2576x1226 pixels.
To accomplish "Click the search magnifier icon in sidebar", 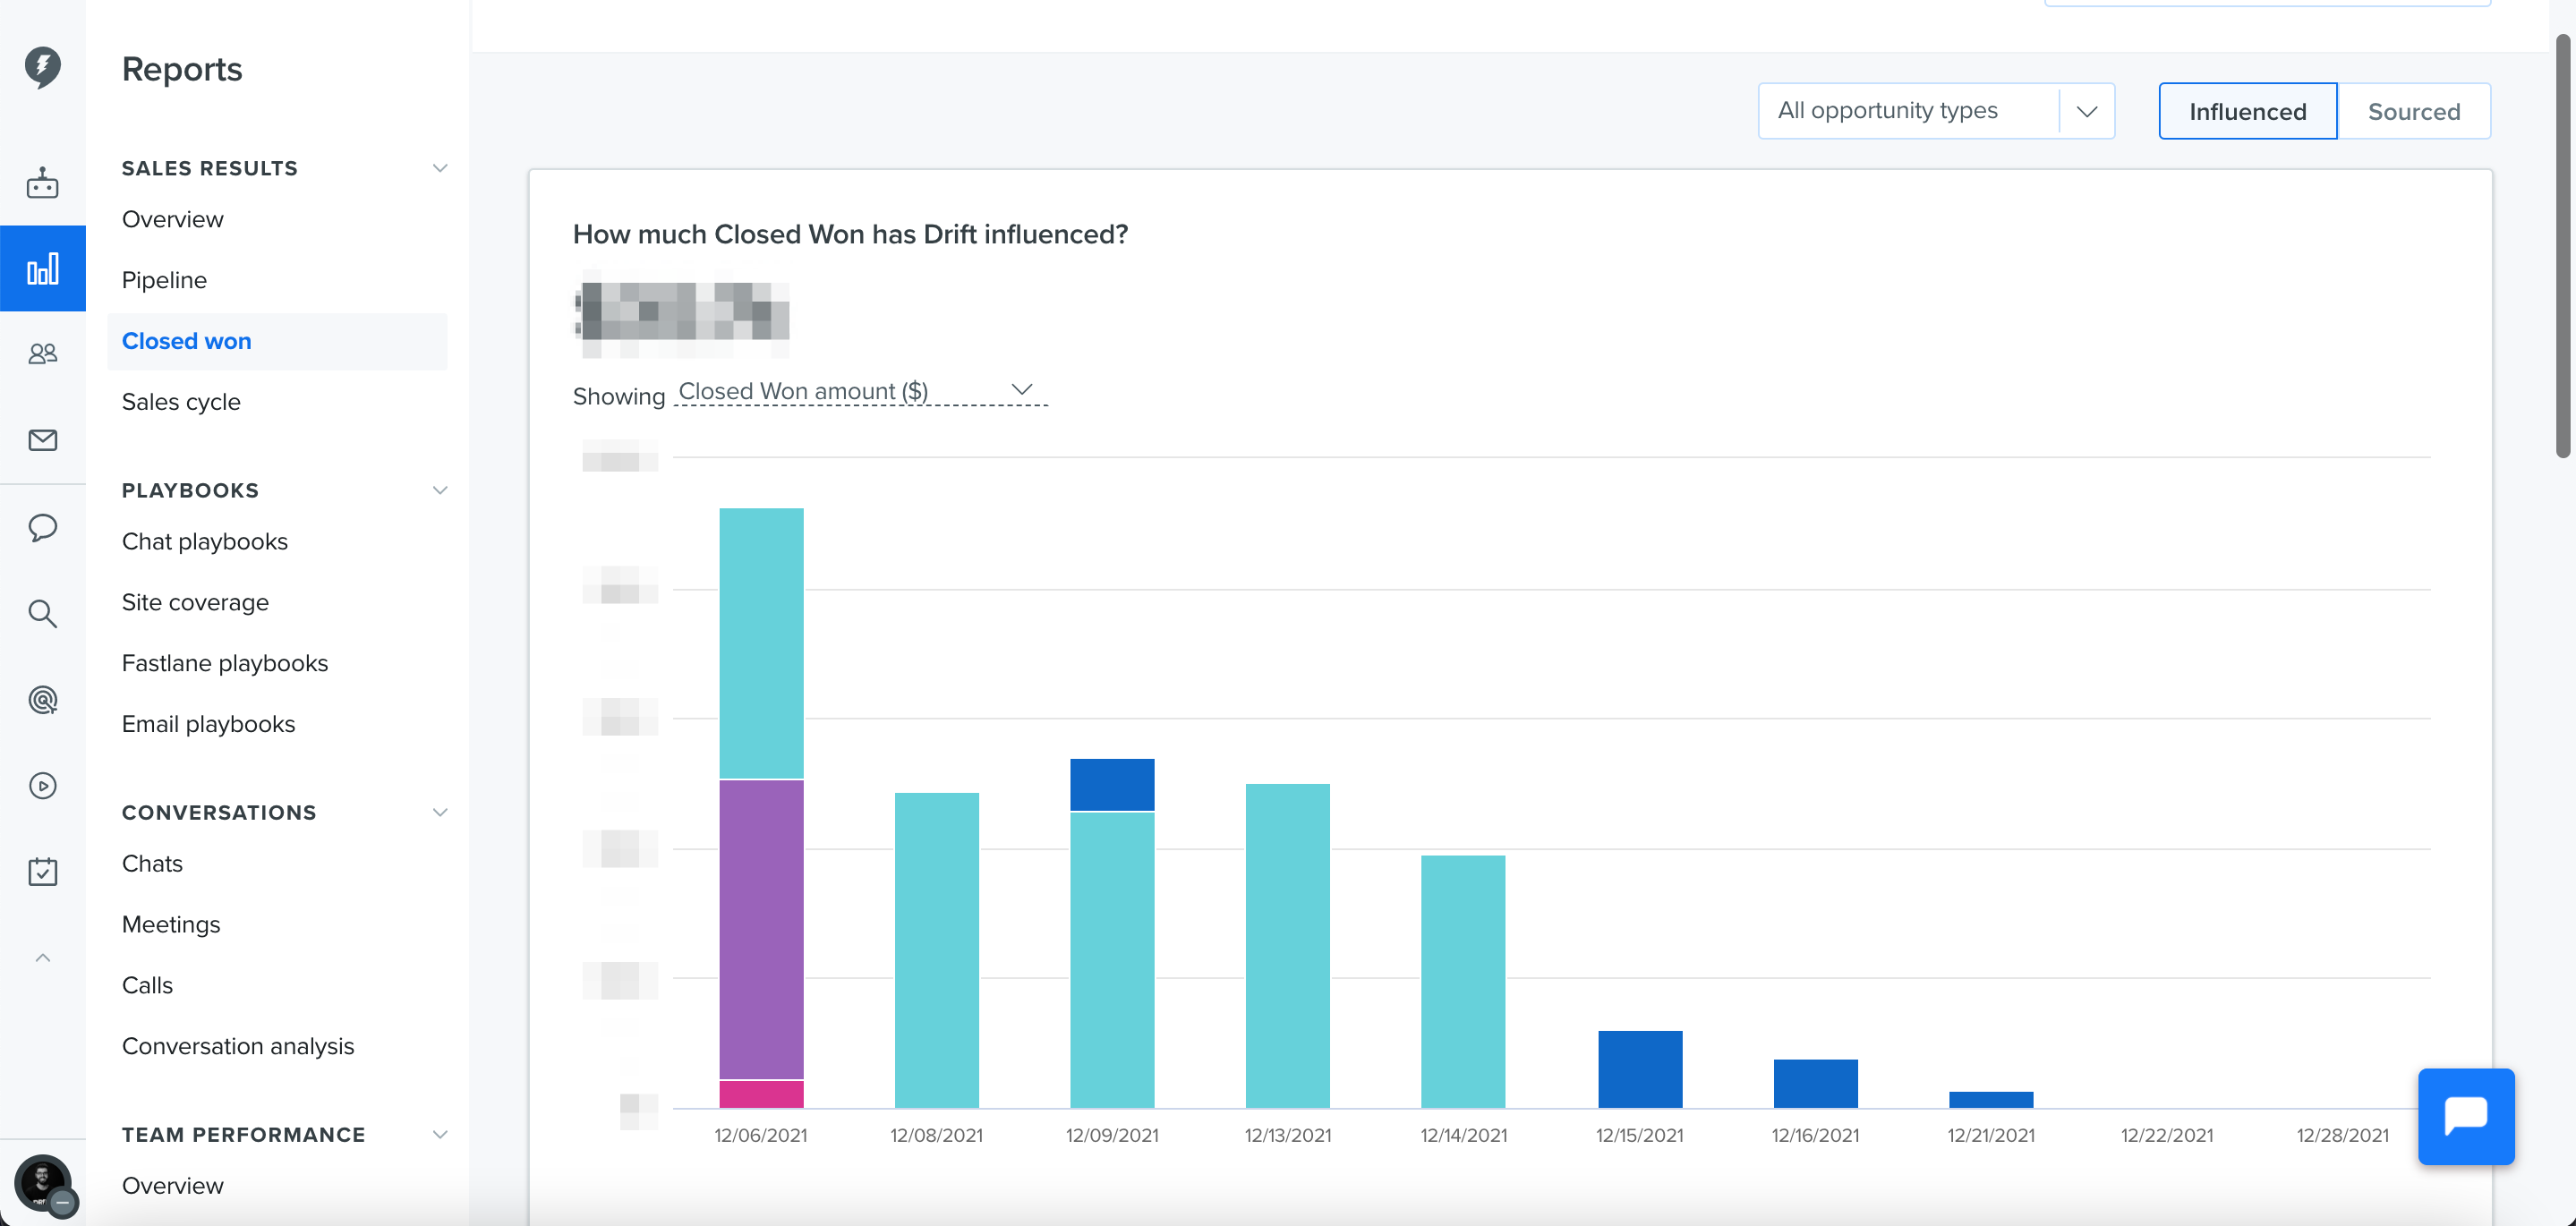I will click(42, 613).
